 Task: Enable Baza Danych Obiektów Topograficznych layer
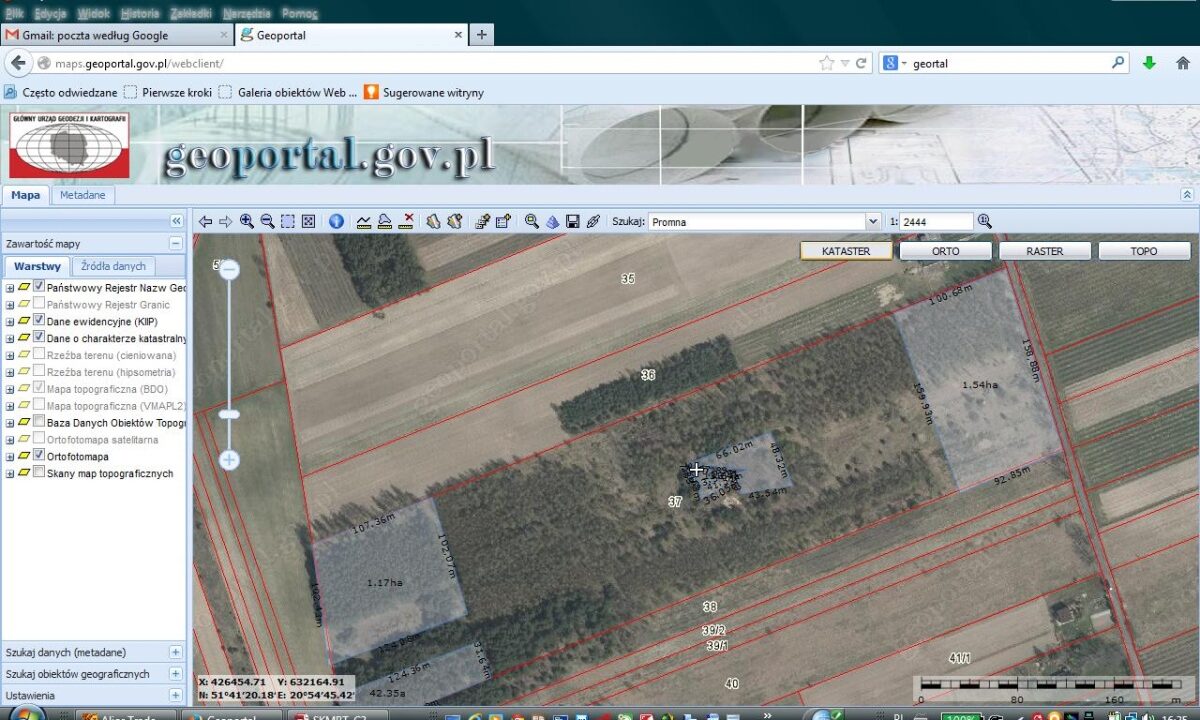point(39,423)
